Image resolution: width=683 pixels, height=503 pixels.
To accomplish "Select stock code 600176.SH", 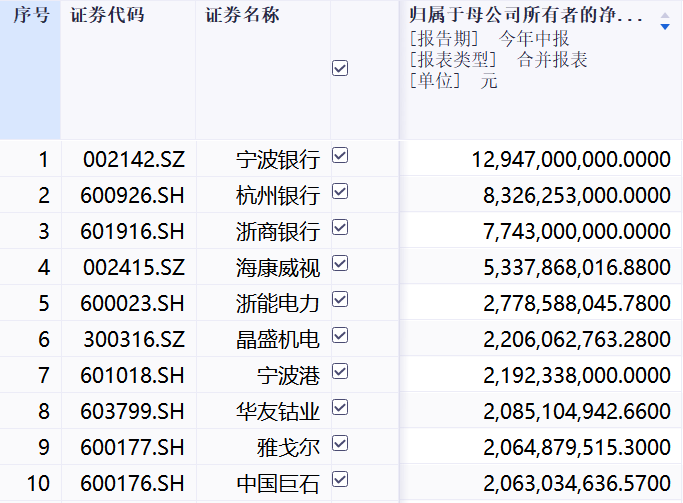I will tap(132, 484).
